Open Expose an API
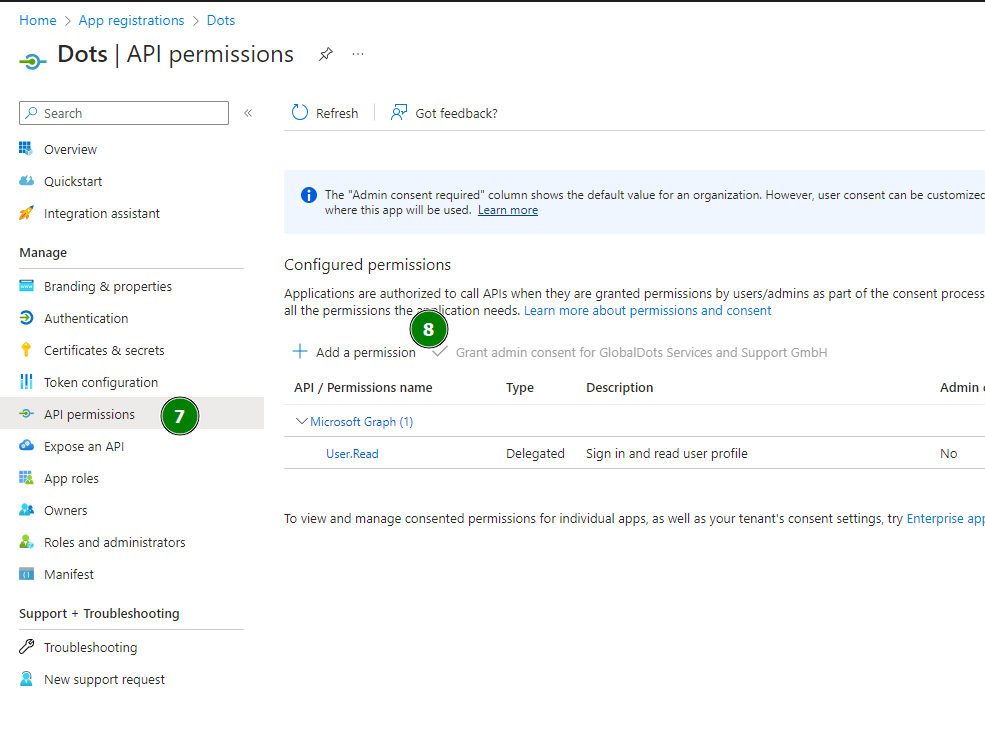 [x=84, y=447]
